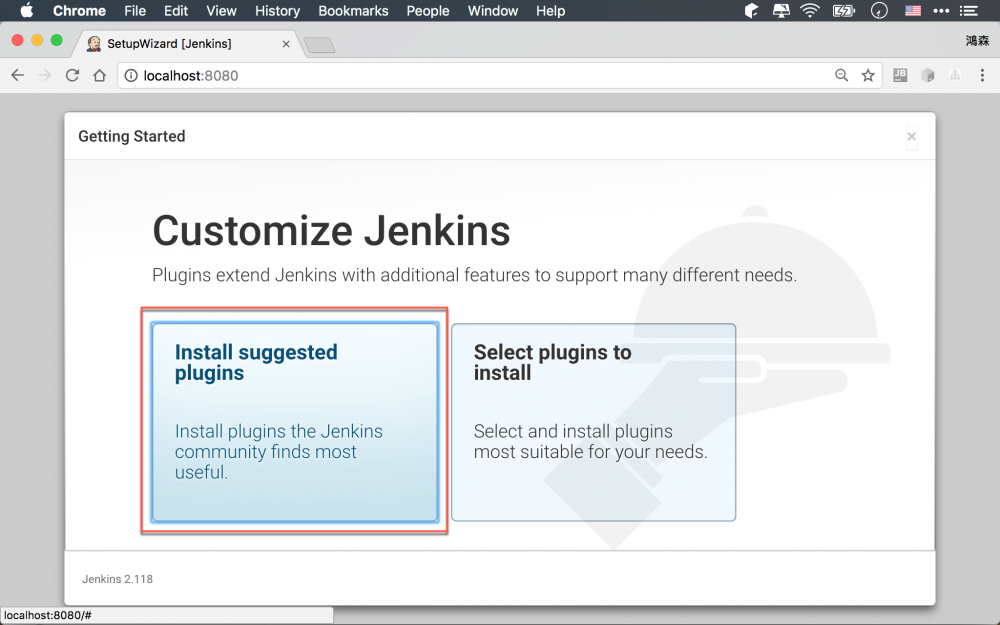This screenshot has width=1000, height=625.
Task: Go back using the browser back arrow
Action: [x=18, y=75]
